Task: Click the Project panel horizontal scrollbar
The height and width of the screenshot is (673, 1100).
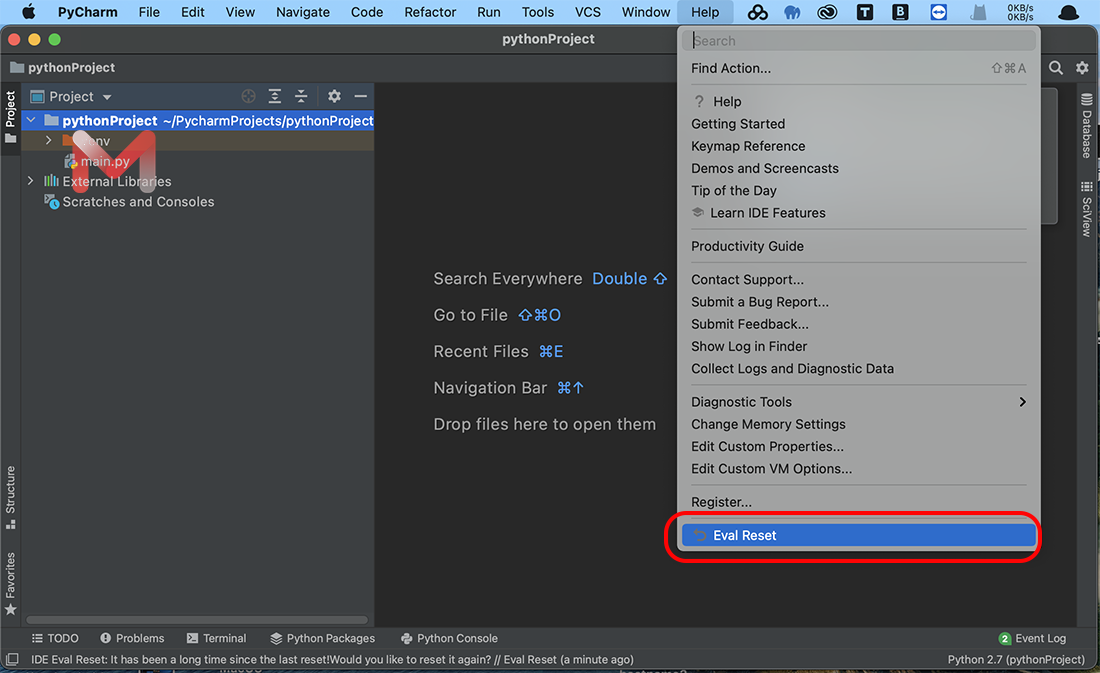Action: click(197, 620)
